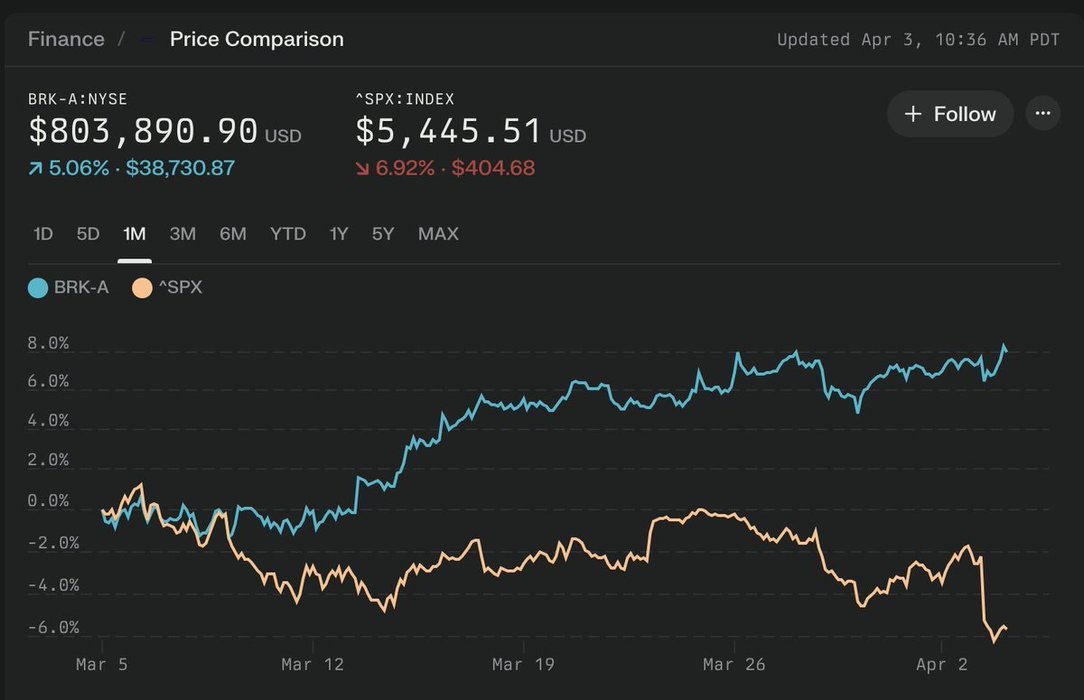1084x700 pixels.
Task: Click the ^SPX down-arrow change icon
Action: [x=363, y=169]
